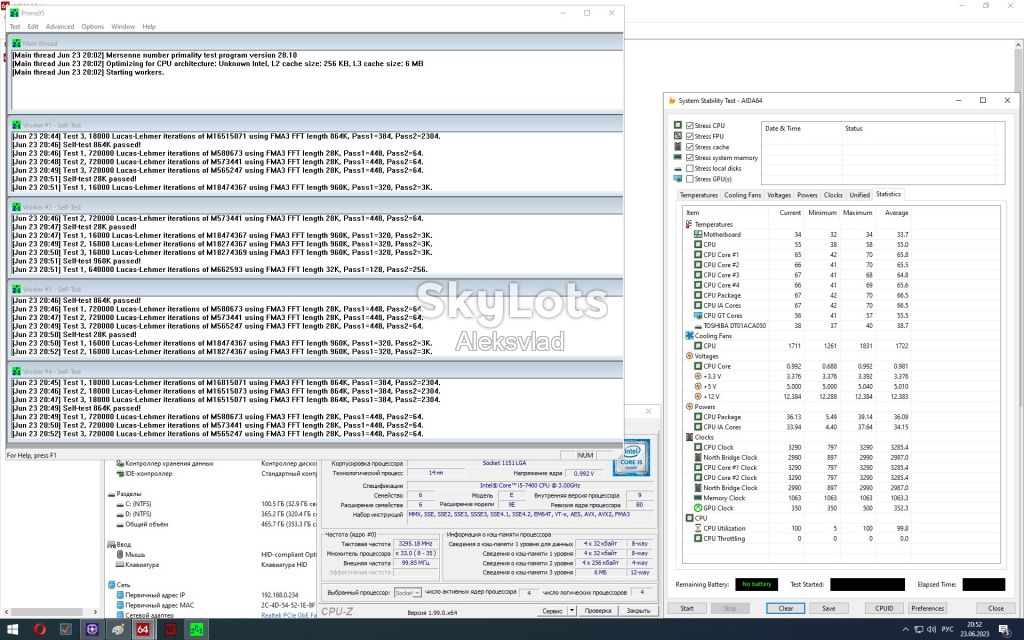The image size is (1024, 640).
Task: Open the CPU-Z selected processor Socket dropdown
Action: [x=408, y=592]
